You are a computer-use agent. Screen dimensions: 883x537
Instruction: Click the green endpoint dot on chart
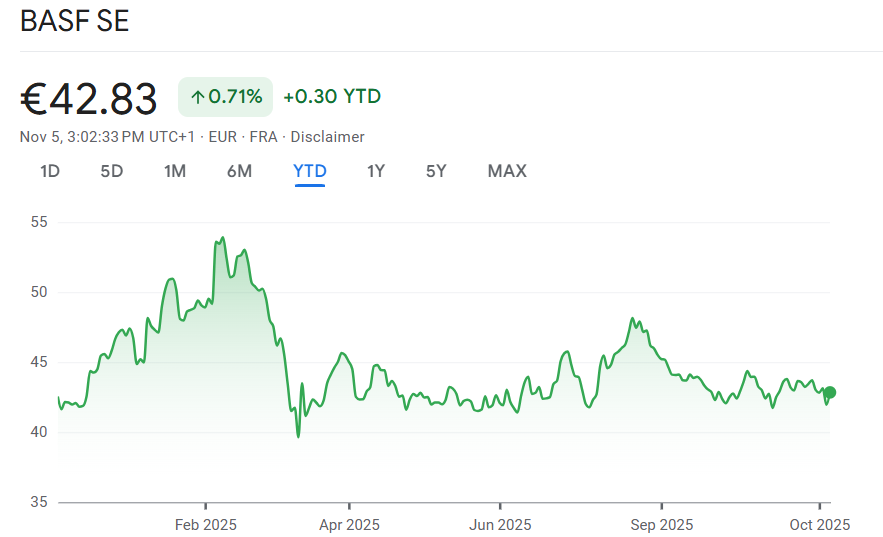pyautogui.click(x=830, y=393)
